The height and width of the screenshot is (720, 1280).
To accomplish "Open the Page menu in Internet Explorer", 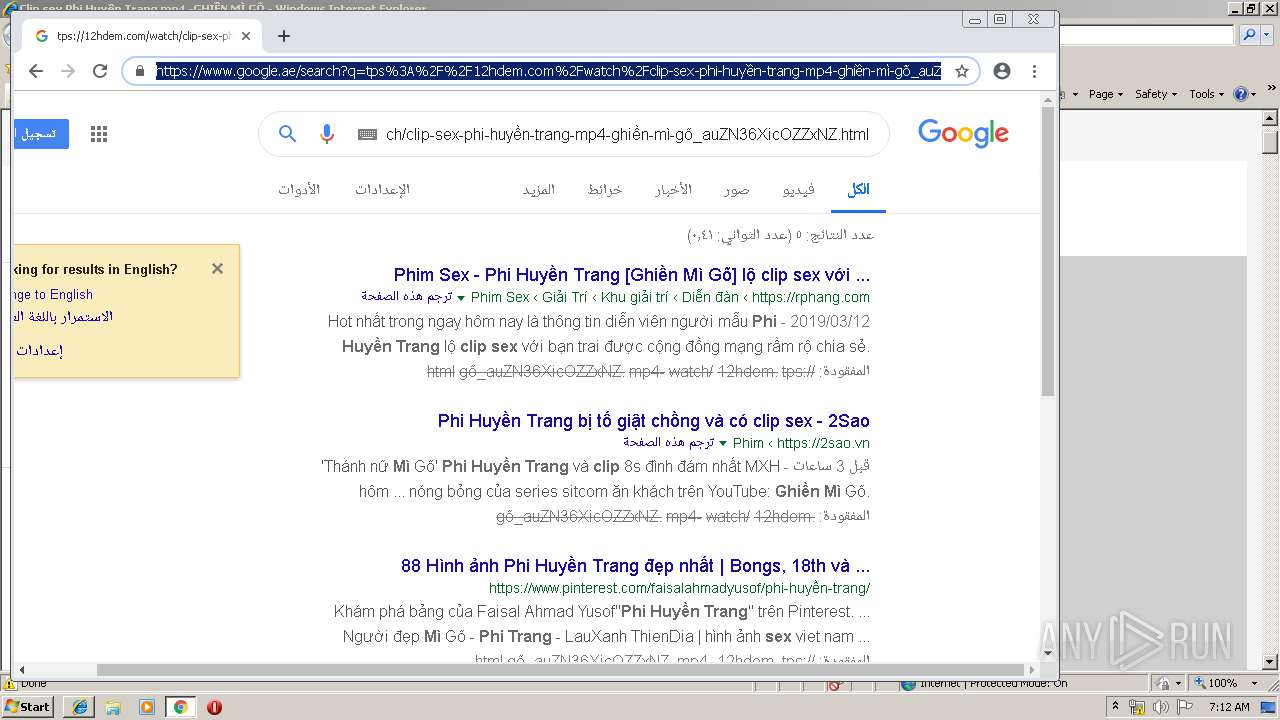I will (x=1105, y=94).
